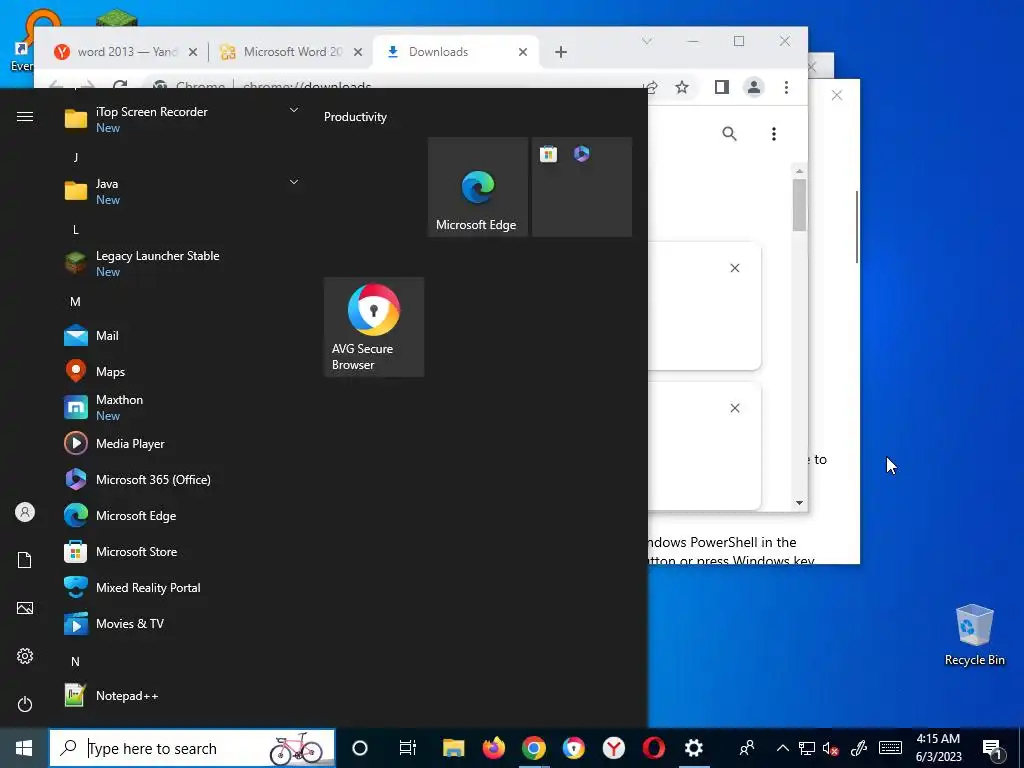Close the word 2013 Yandex tab
Viewport: 1024px width, 768px height.
tap(193, 52)
